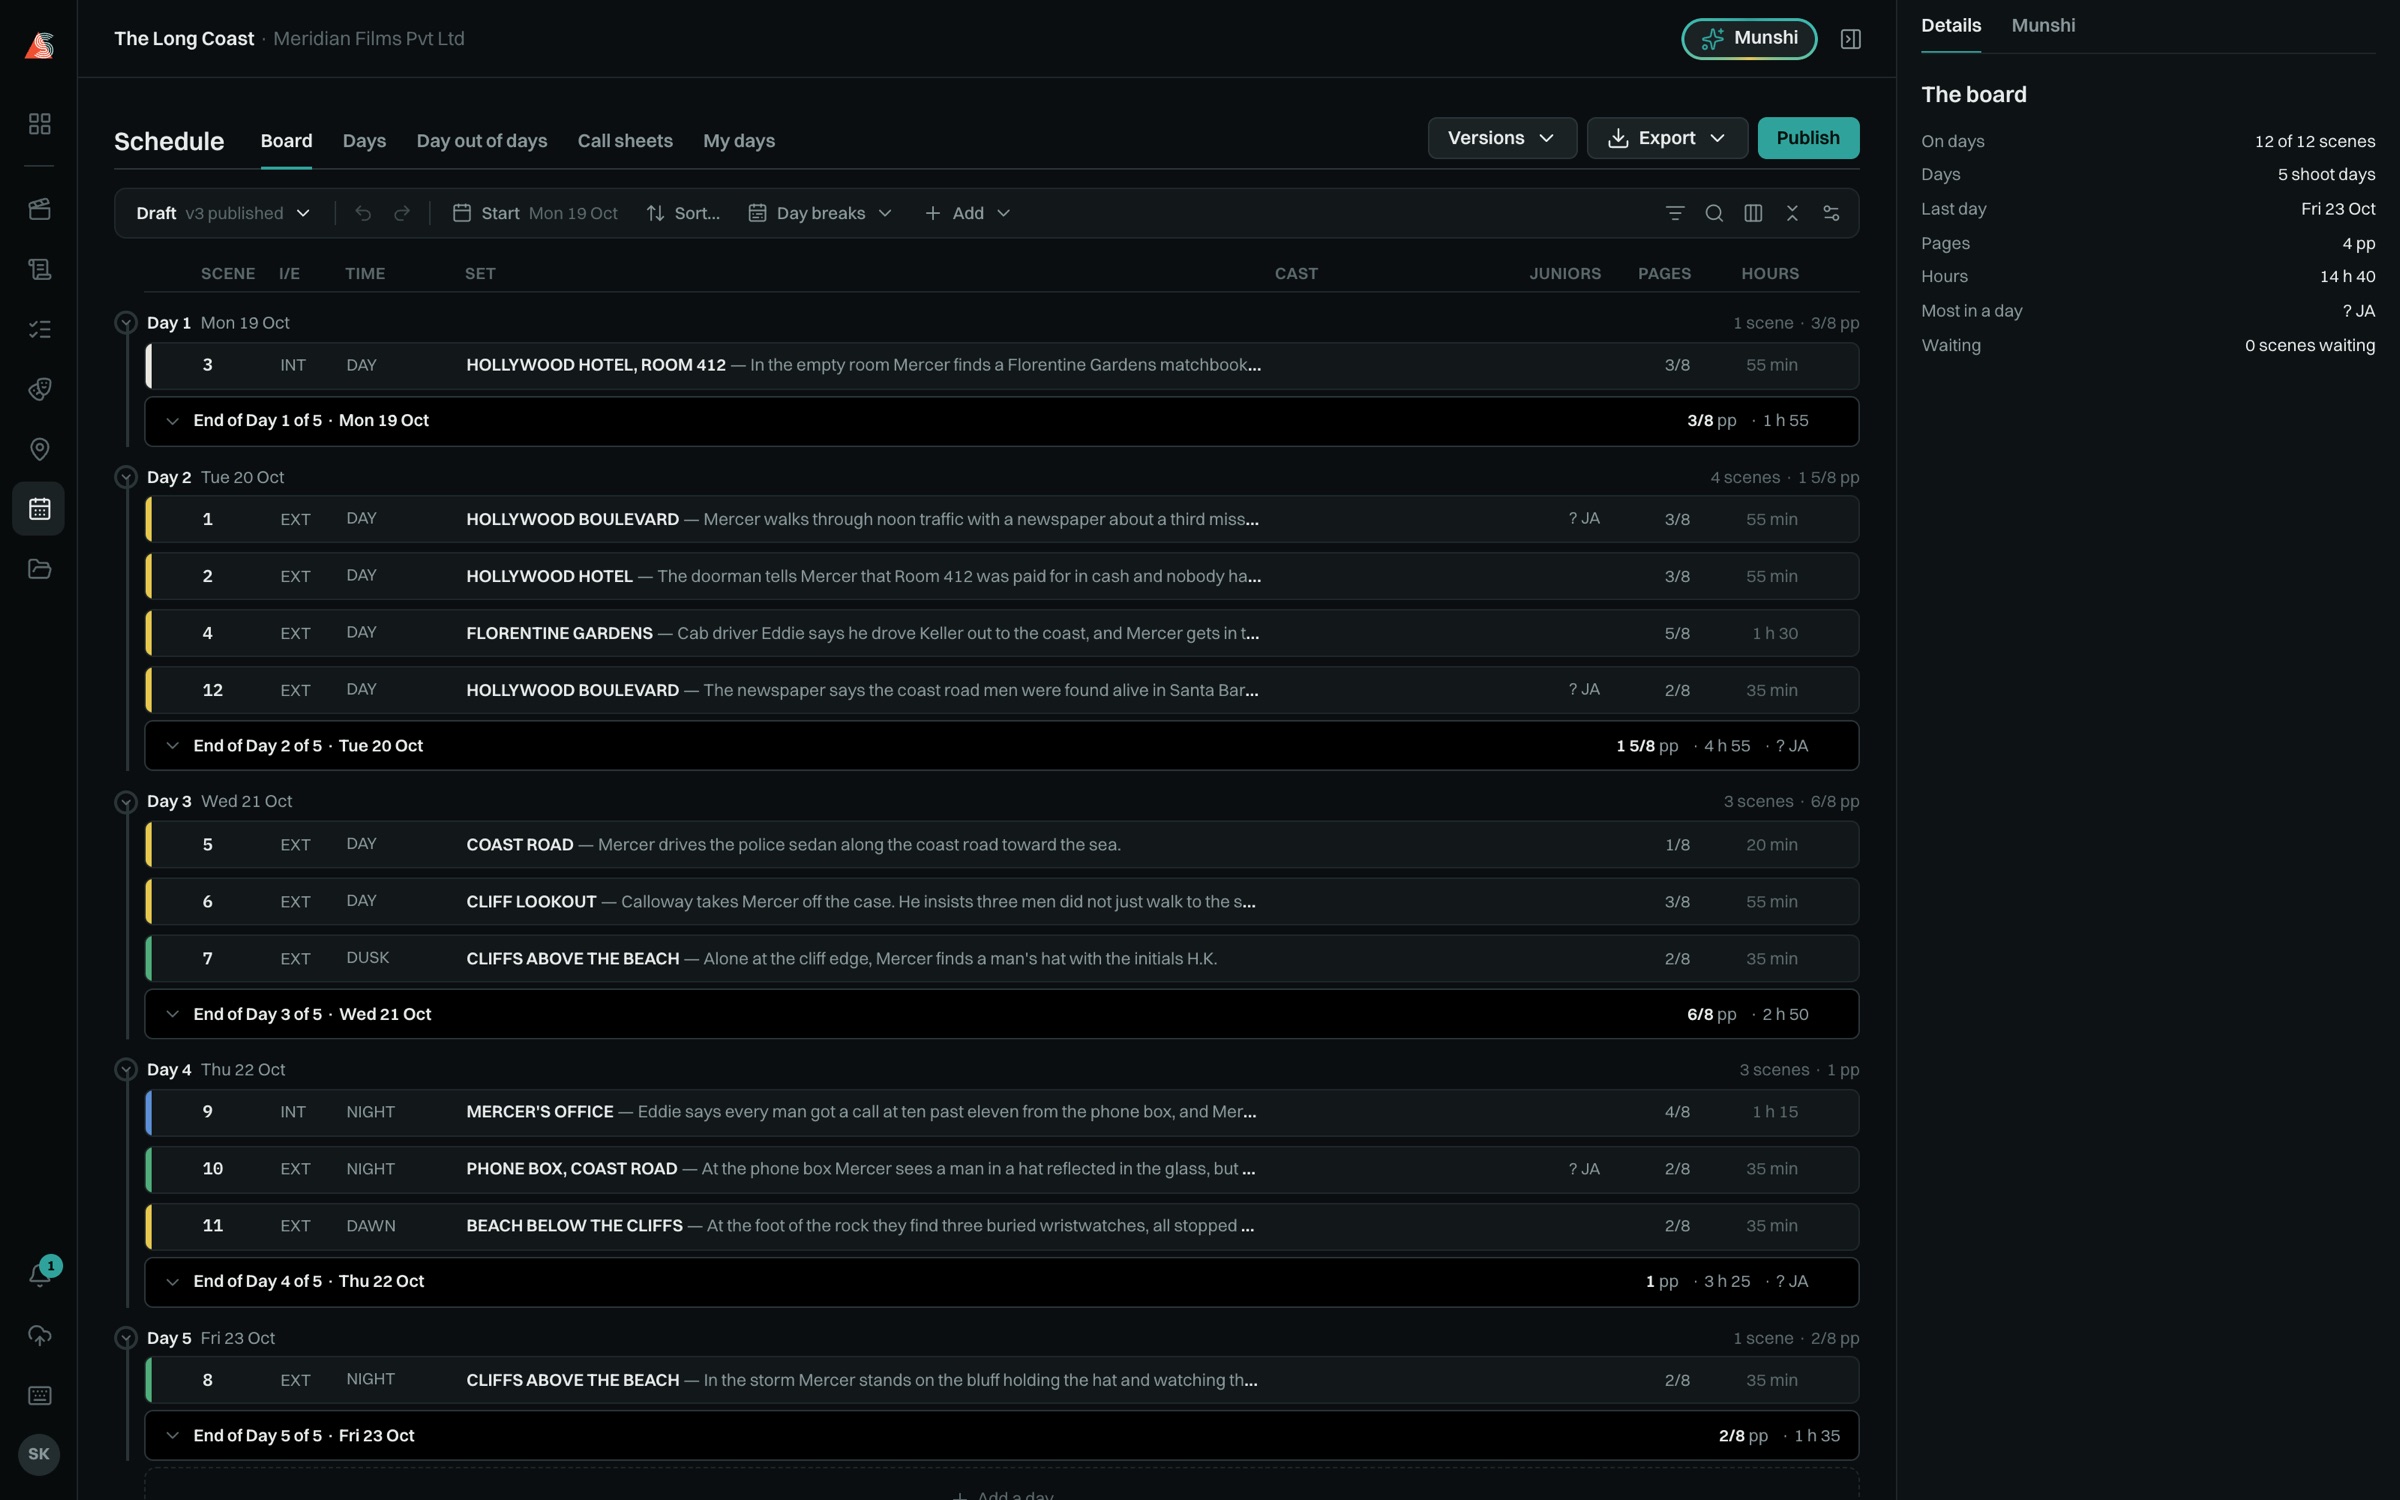2400x1500 pixels.
Task: Collapse Day 1 Mon 19 Oct group
Action: pos(126,323)
